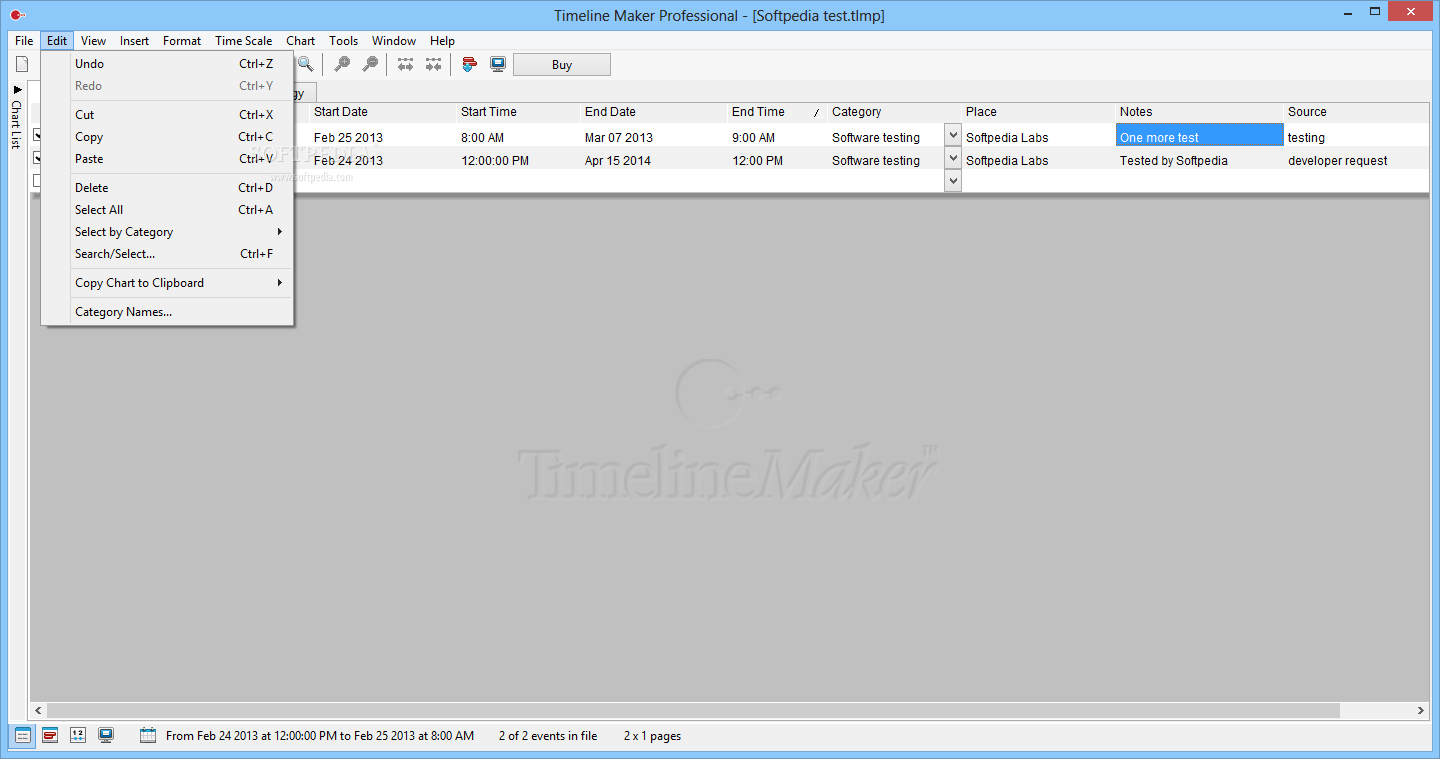Viewport: 1440px width, 759px height.
Task: Select the 'developer request' source cell
Action: [x=1356, y=160]
